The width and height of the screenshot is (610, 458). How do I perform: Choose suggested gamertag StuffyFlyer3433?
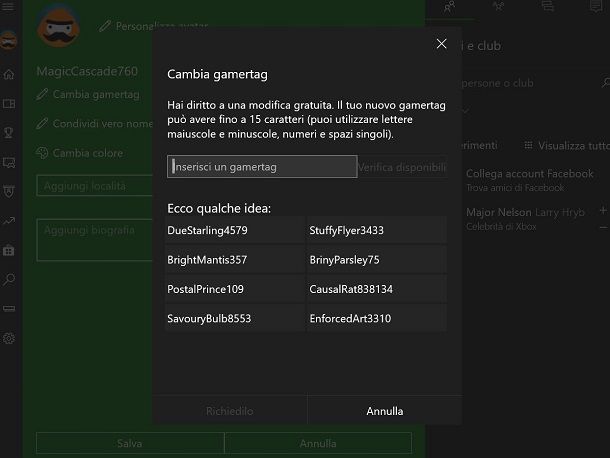click(x=377, y=230)
